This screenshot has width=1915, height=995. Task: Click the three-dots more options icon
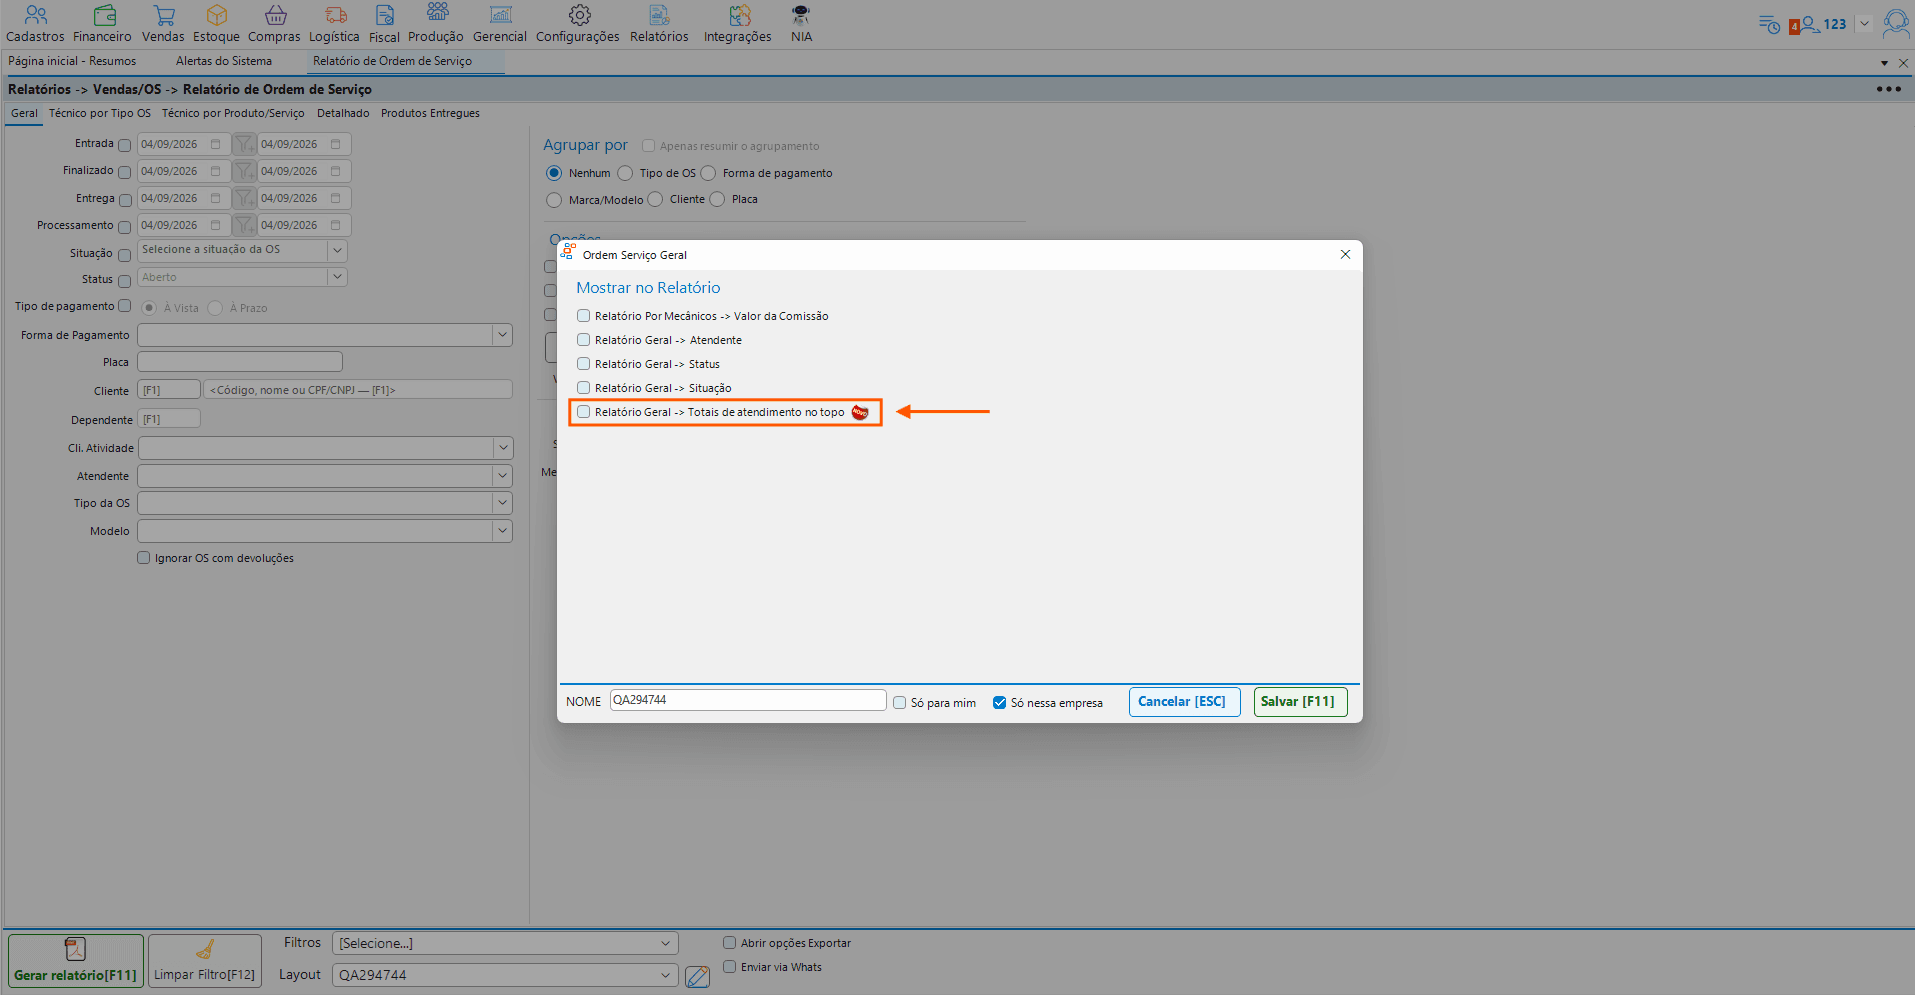point(1888,89)
